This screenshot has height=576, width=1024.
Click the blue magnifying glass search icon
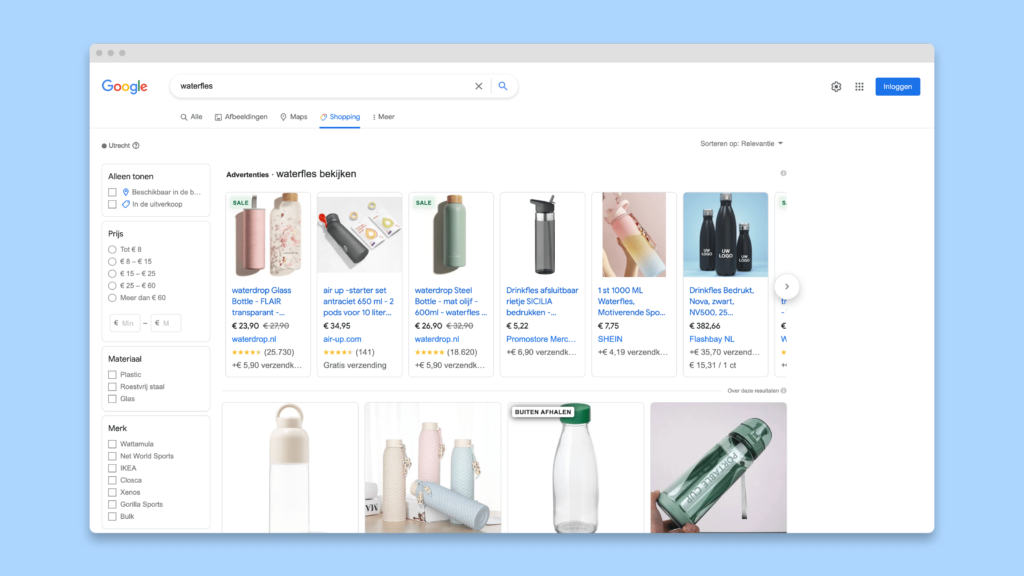[x=503, y=86]
